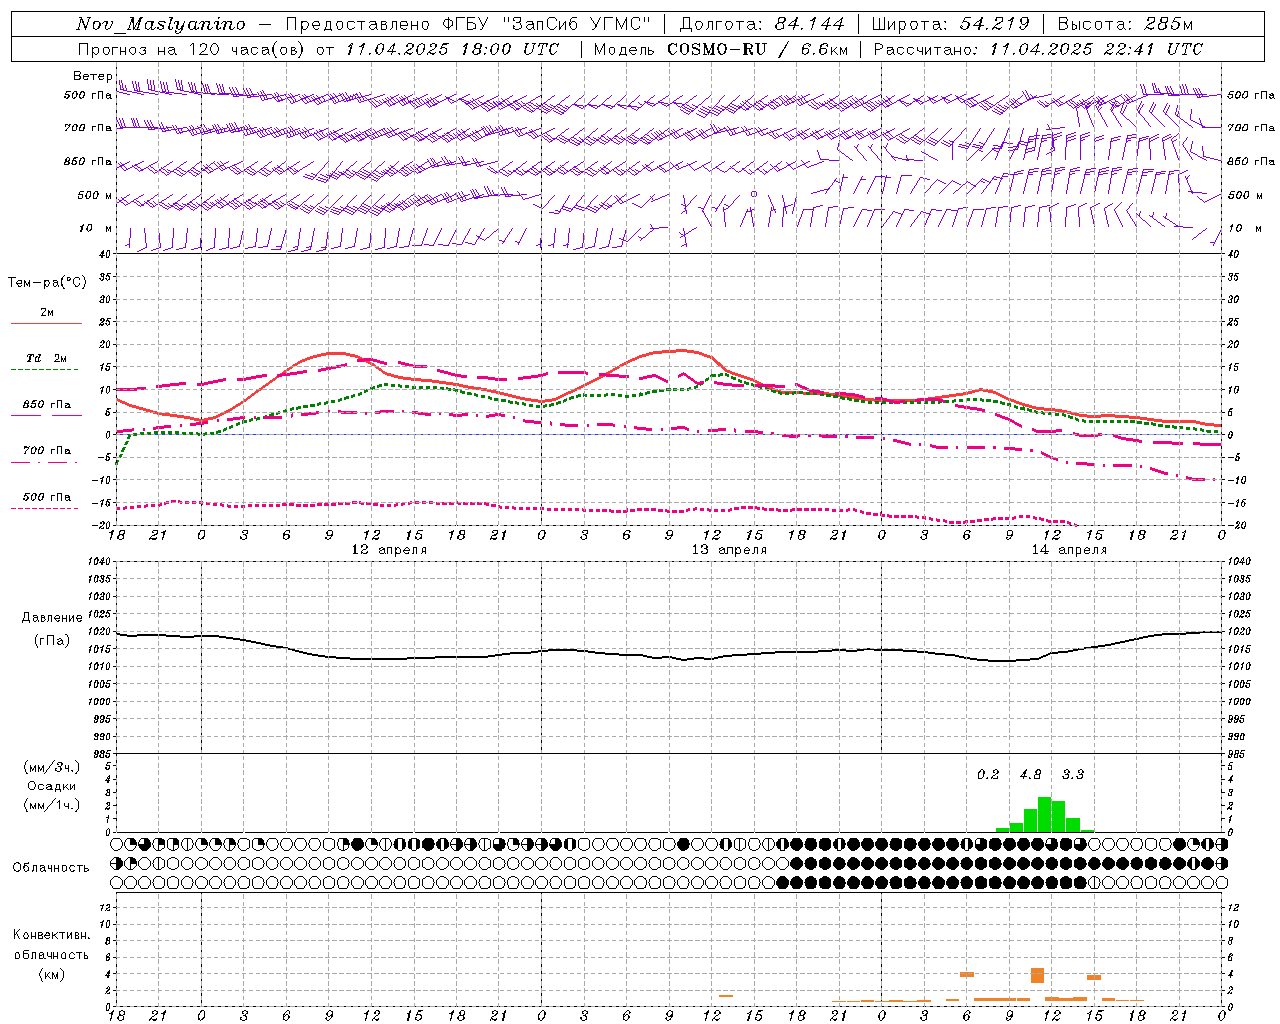
Task: Click the 'Осадки' precipitation panel title
Action: pyautogui.click(x=52, y=786)
